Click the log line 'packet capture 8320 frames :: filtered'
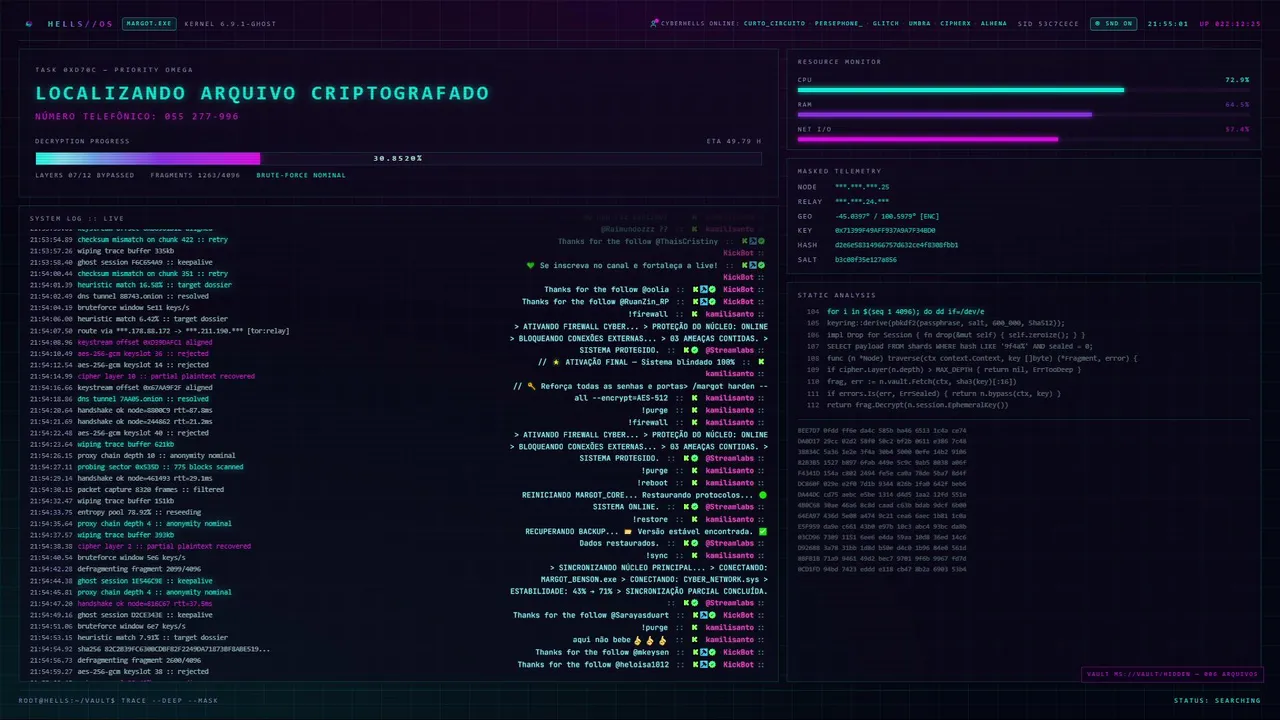1280x720 pixels. 127,489
